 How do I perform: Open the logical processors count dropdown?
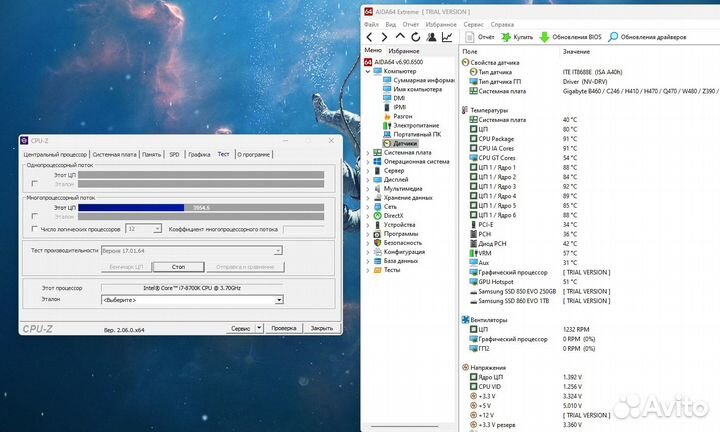(157, 229)
